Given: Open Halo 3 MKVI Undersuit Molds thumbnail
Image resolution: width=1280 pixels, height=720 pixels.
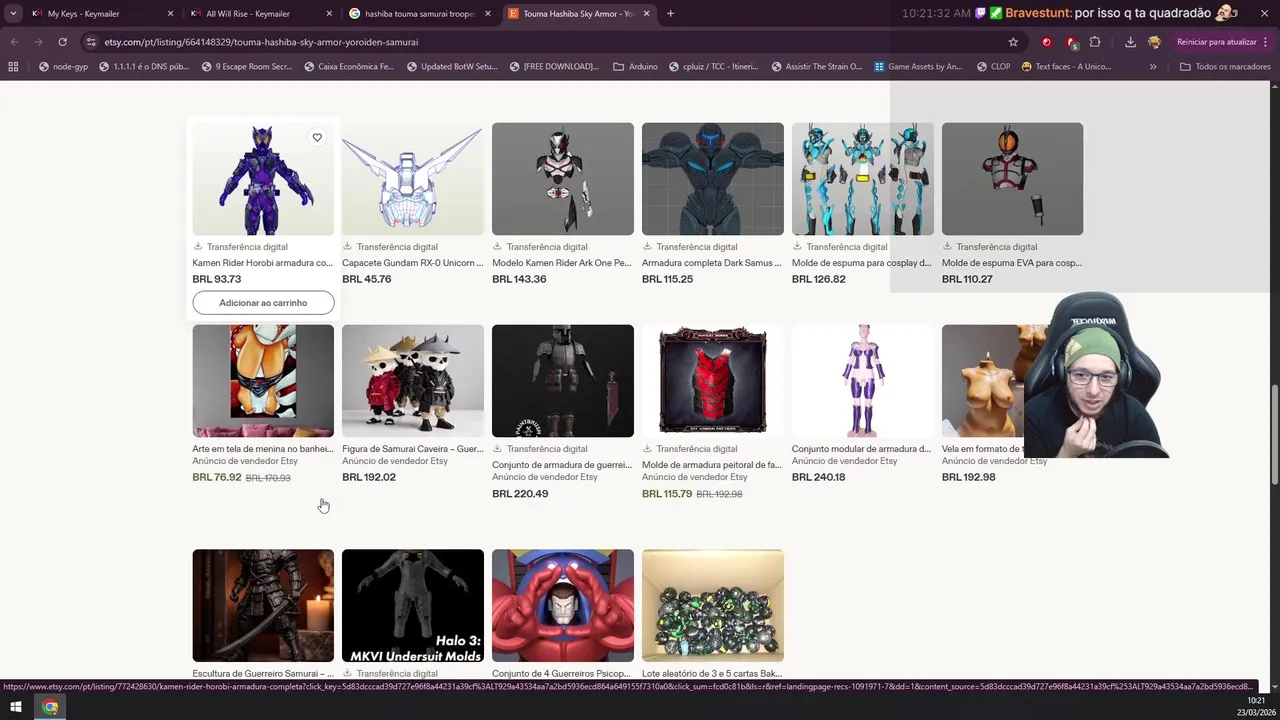Looking at the screenshot, I should pyautogui.click(x=413, y=606).
